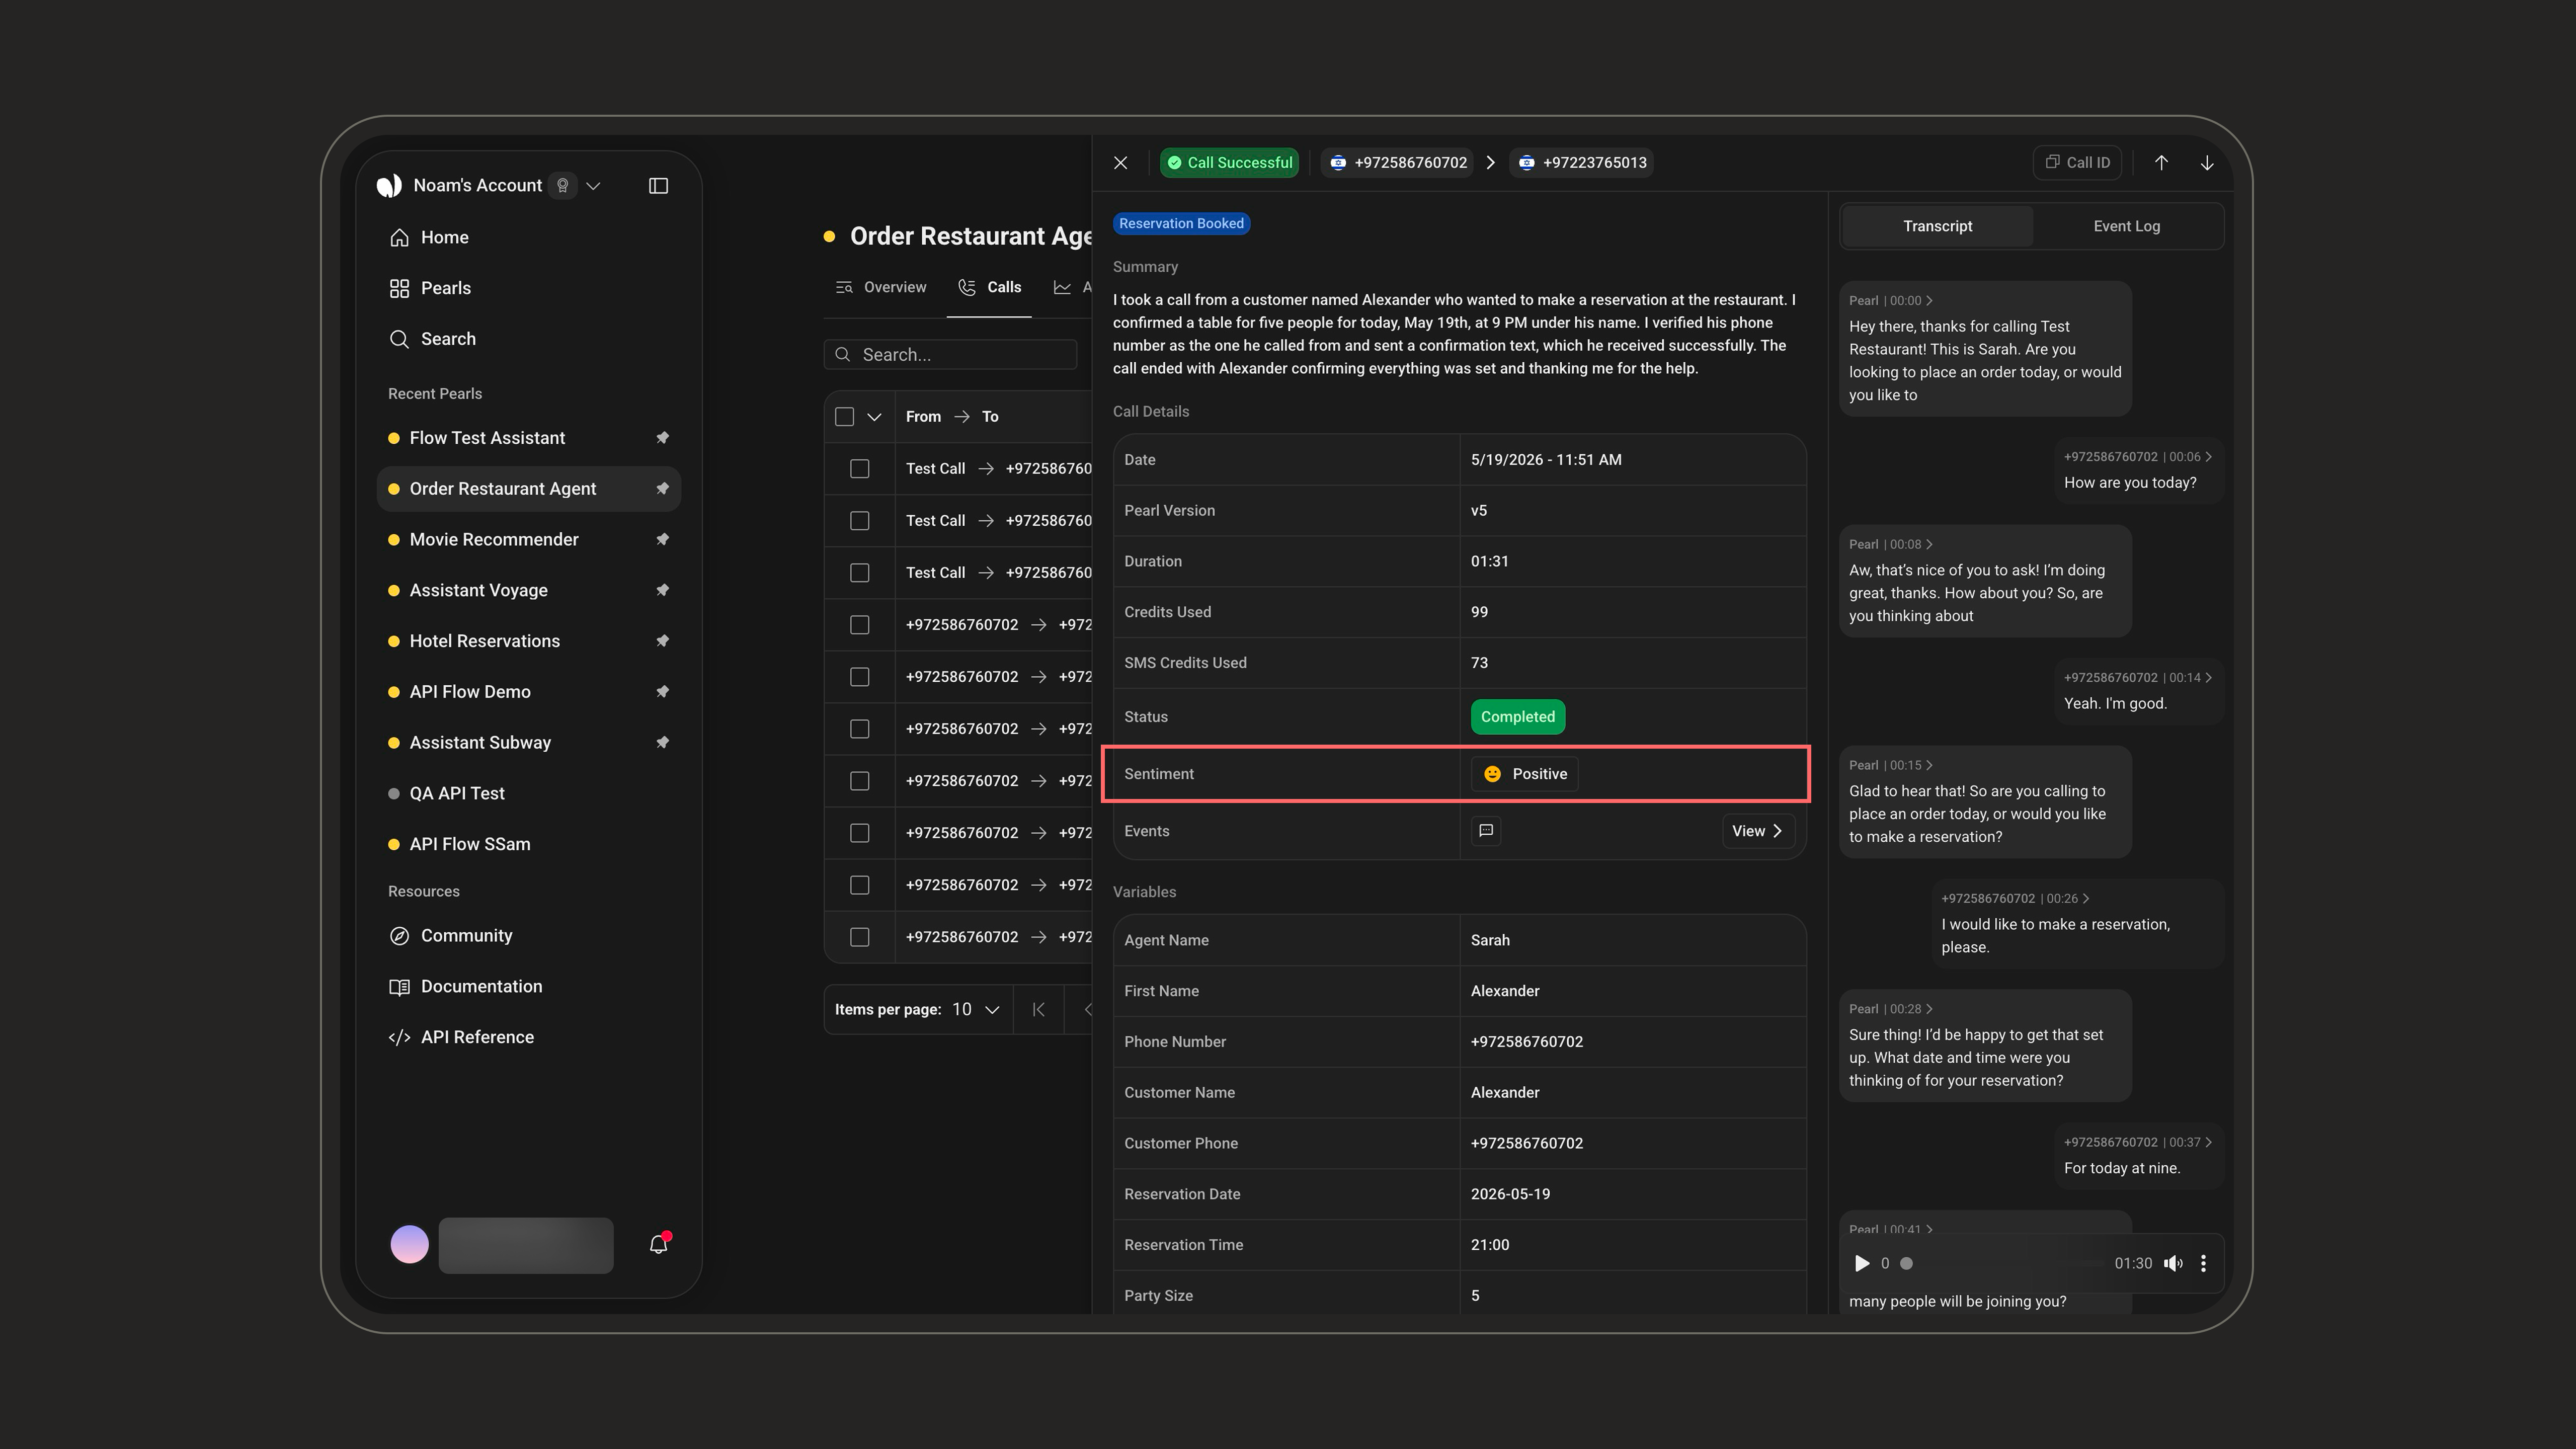This screenshot has width=2576, height=1449.
Task: Open Community resource
Action: (529, 936)
